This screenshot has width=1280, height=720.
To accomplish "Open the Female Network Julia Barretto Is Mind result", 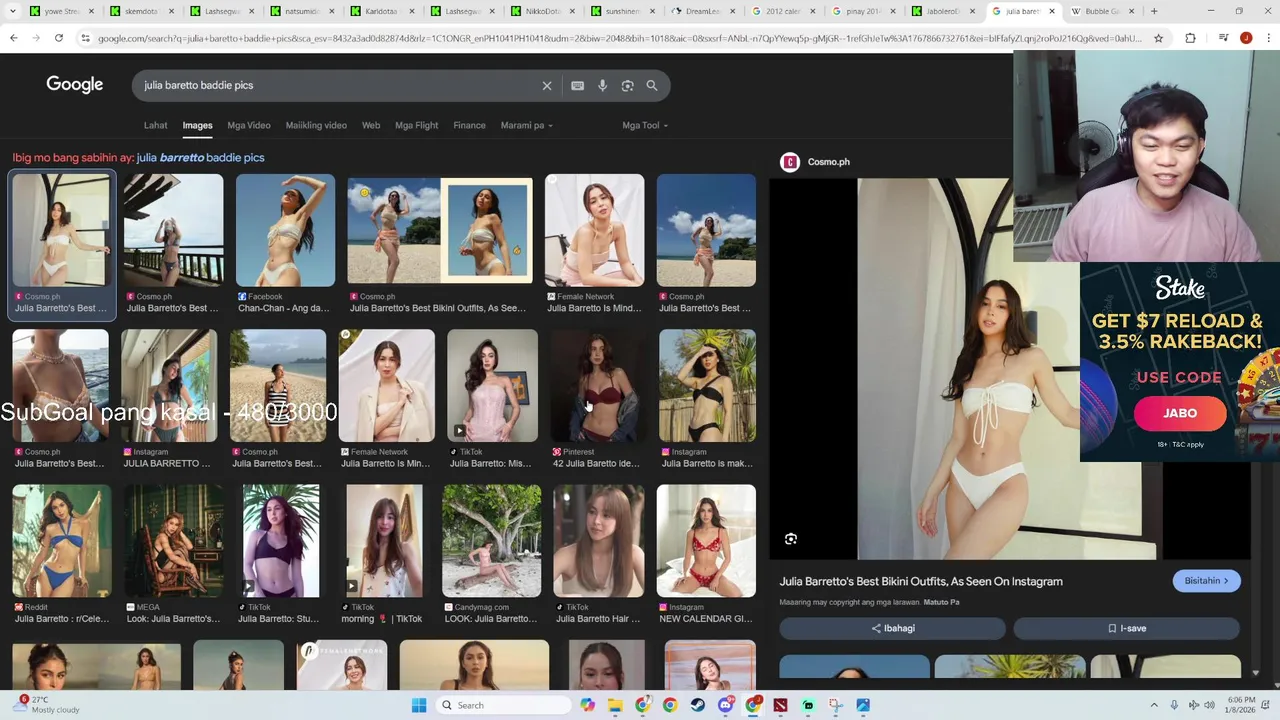I will pos(595,245).
